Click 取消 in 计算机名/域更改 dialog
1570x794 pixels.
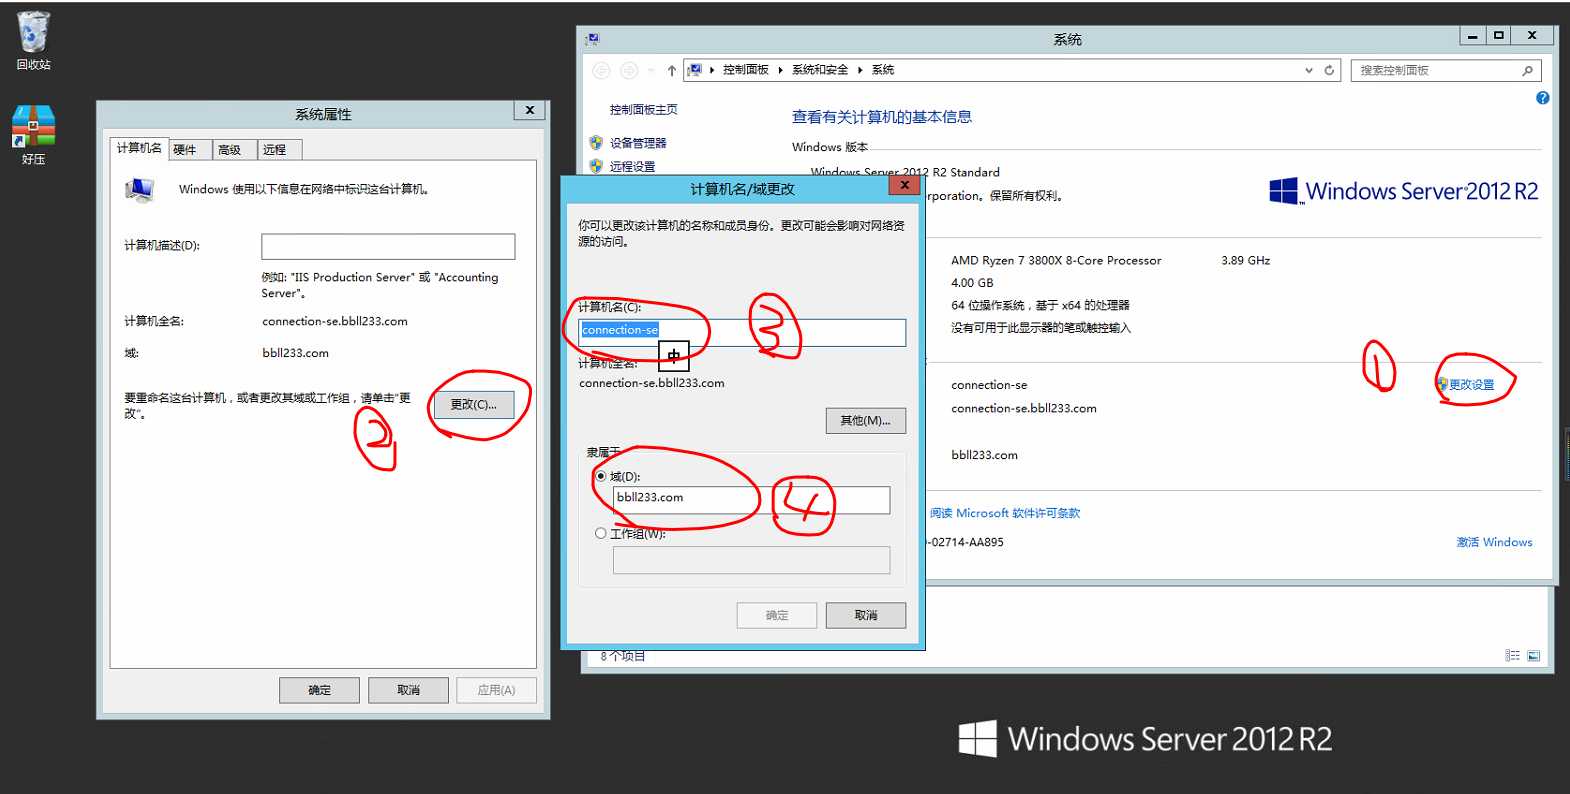click(x=865, y=616)
